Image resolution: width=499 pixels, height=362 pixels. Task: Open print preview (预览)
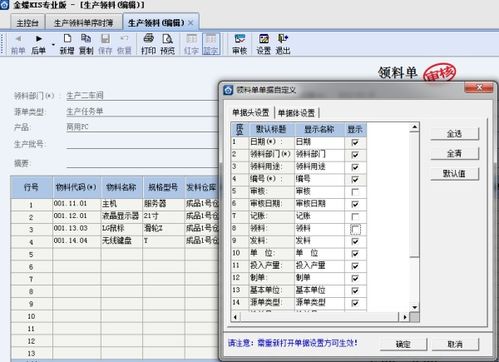167,44
